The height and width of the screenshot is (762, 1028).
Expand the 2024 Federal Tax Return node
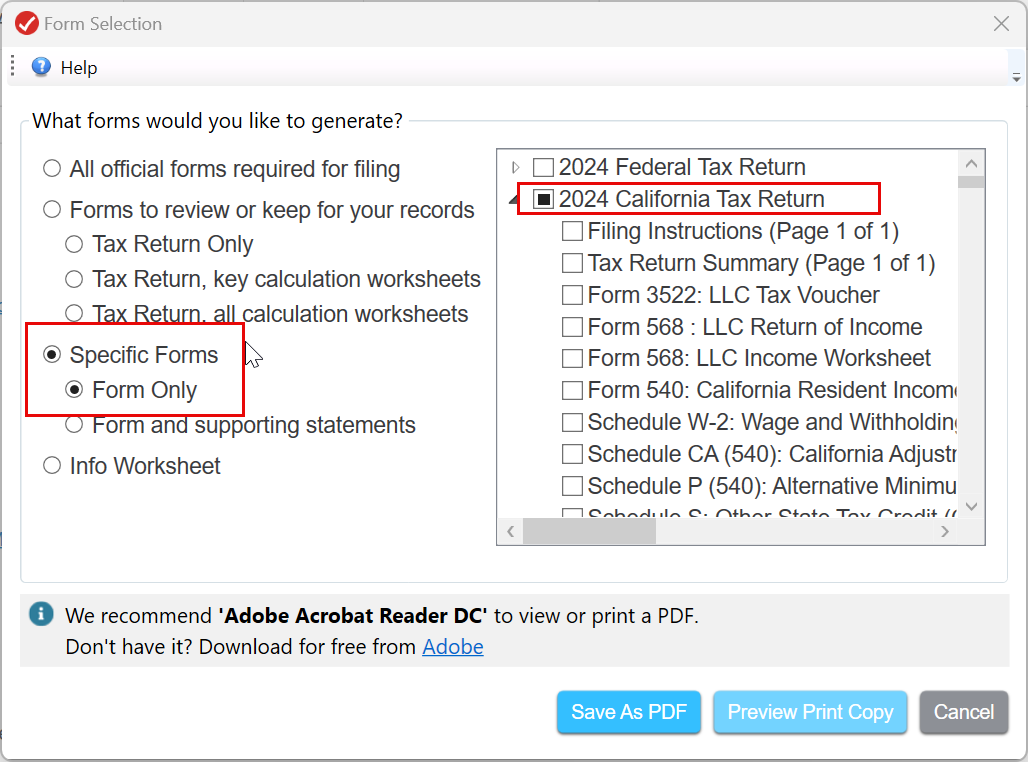(x=515, y=167)
